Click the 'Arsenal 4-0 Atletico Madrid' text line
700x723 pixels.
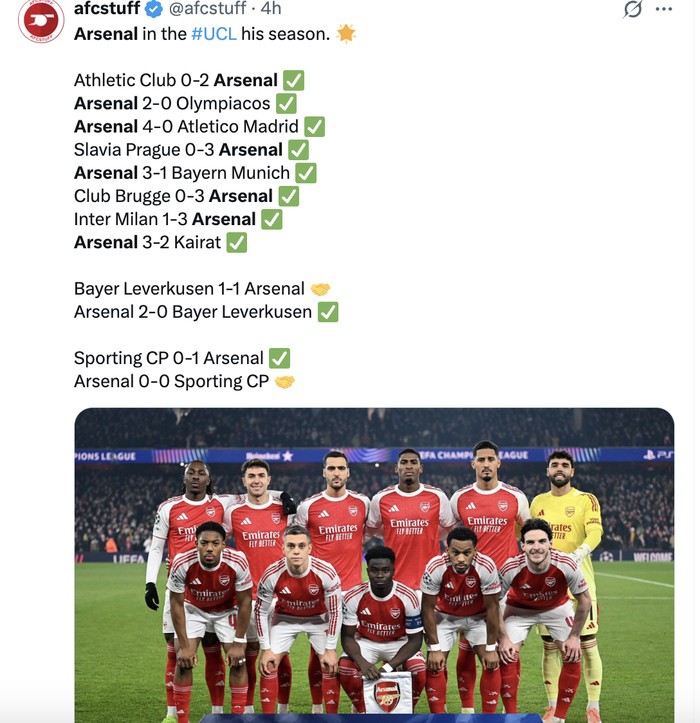[186, 127]
